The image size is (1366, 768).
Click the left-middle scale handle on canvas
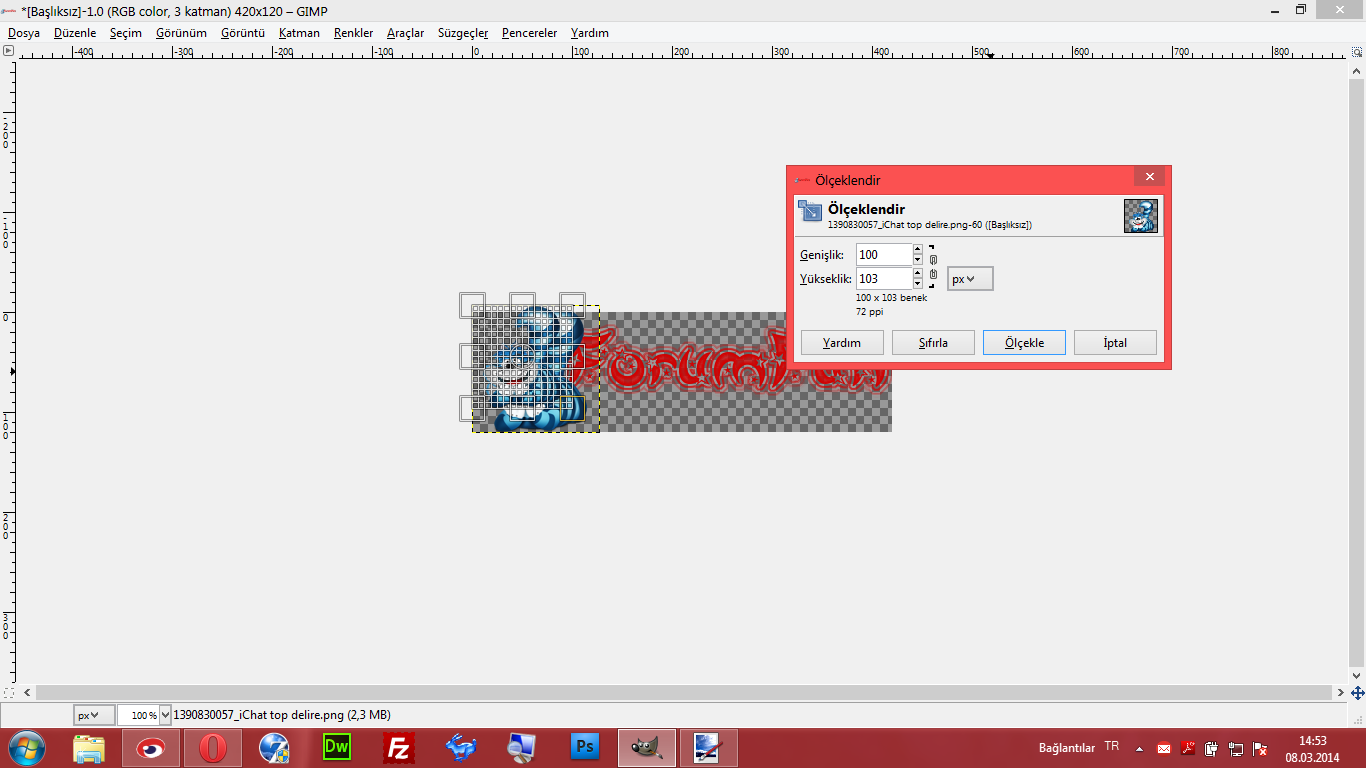point(472,356)
